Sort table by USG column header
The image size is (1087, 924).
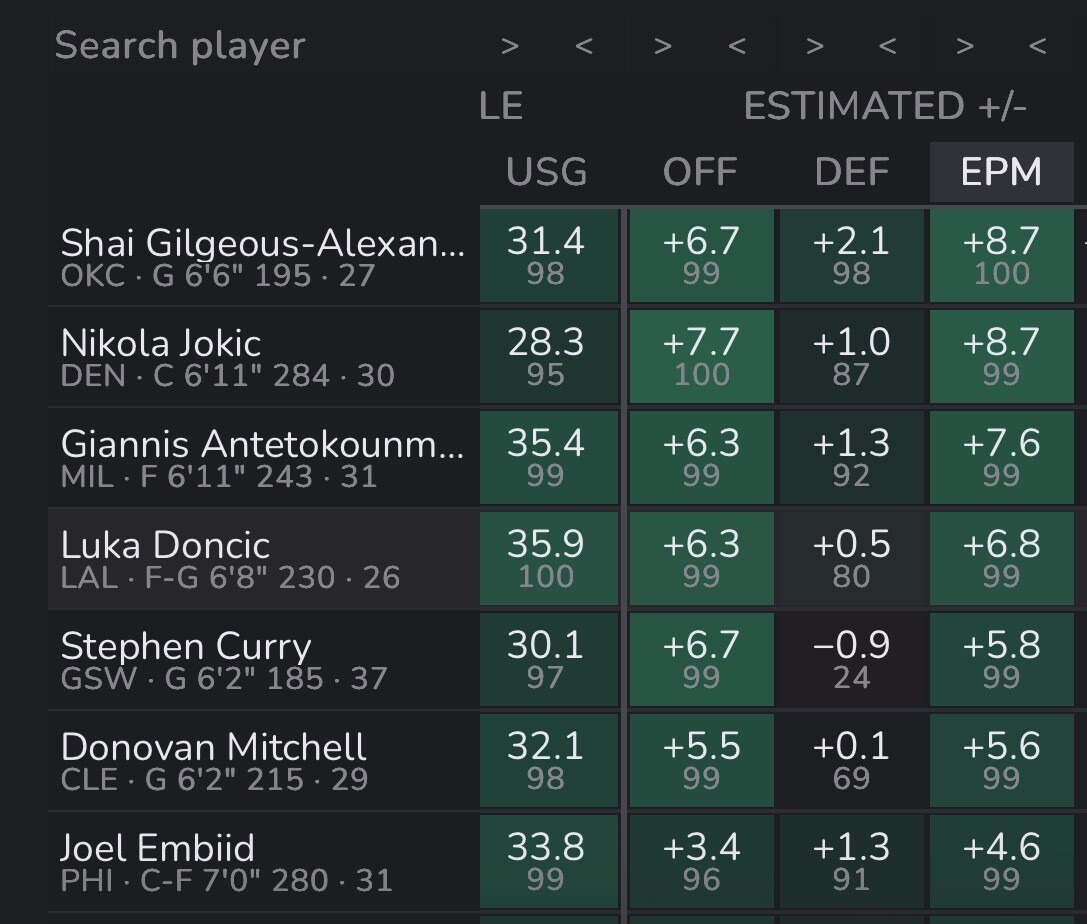click(x=546, y=172)
